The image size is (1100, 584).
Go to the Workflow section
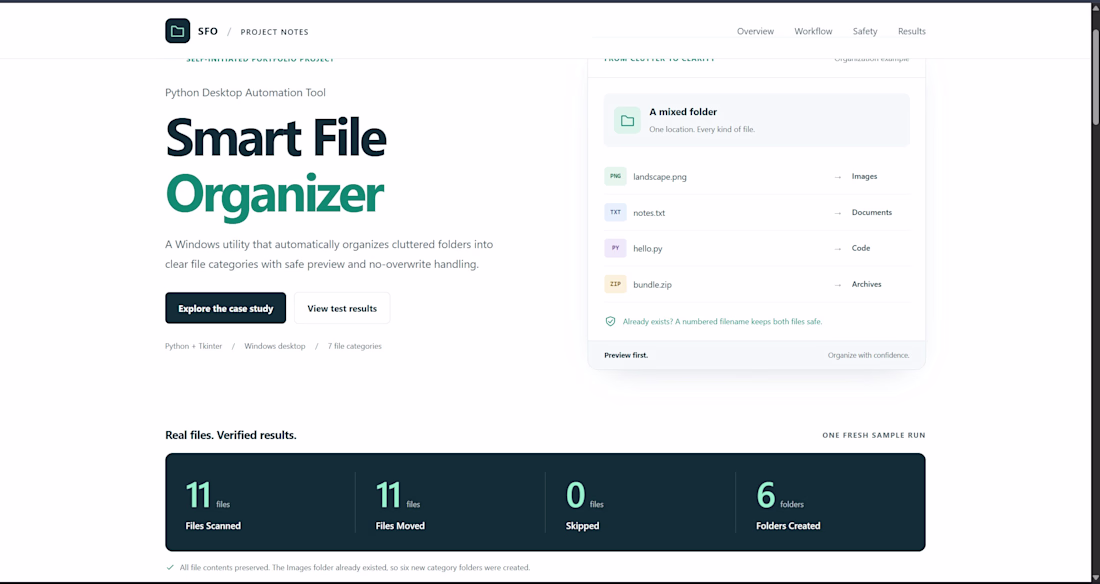[x=813, y=32]
